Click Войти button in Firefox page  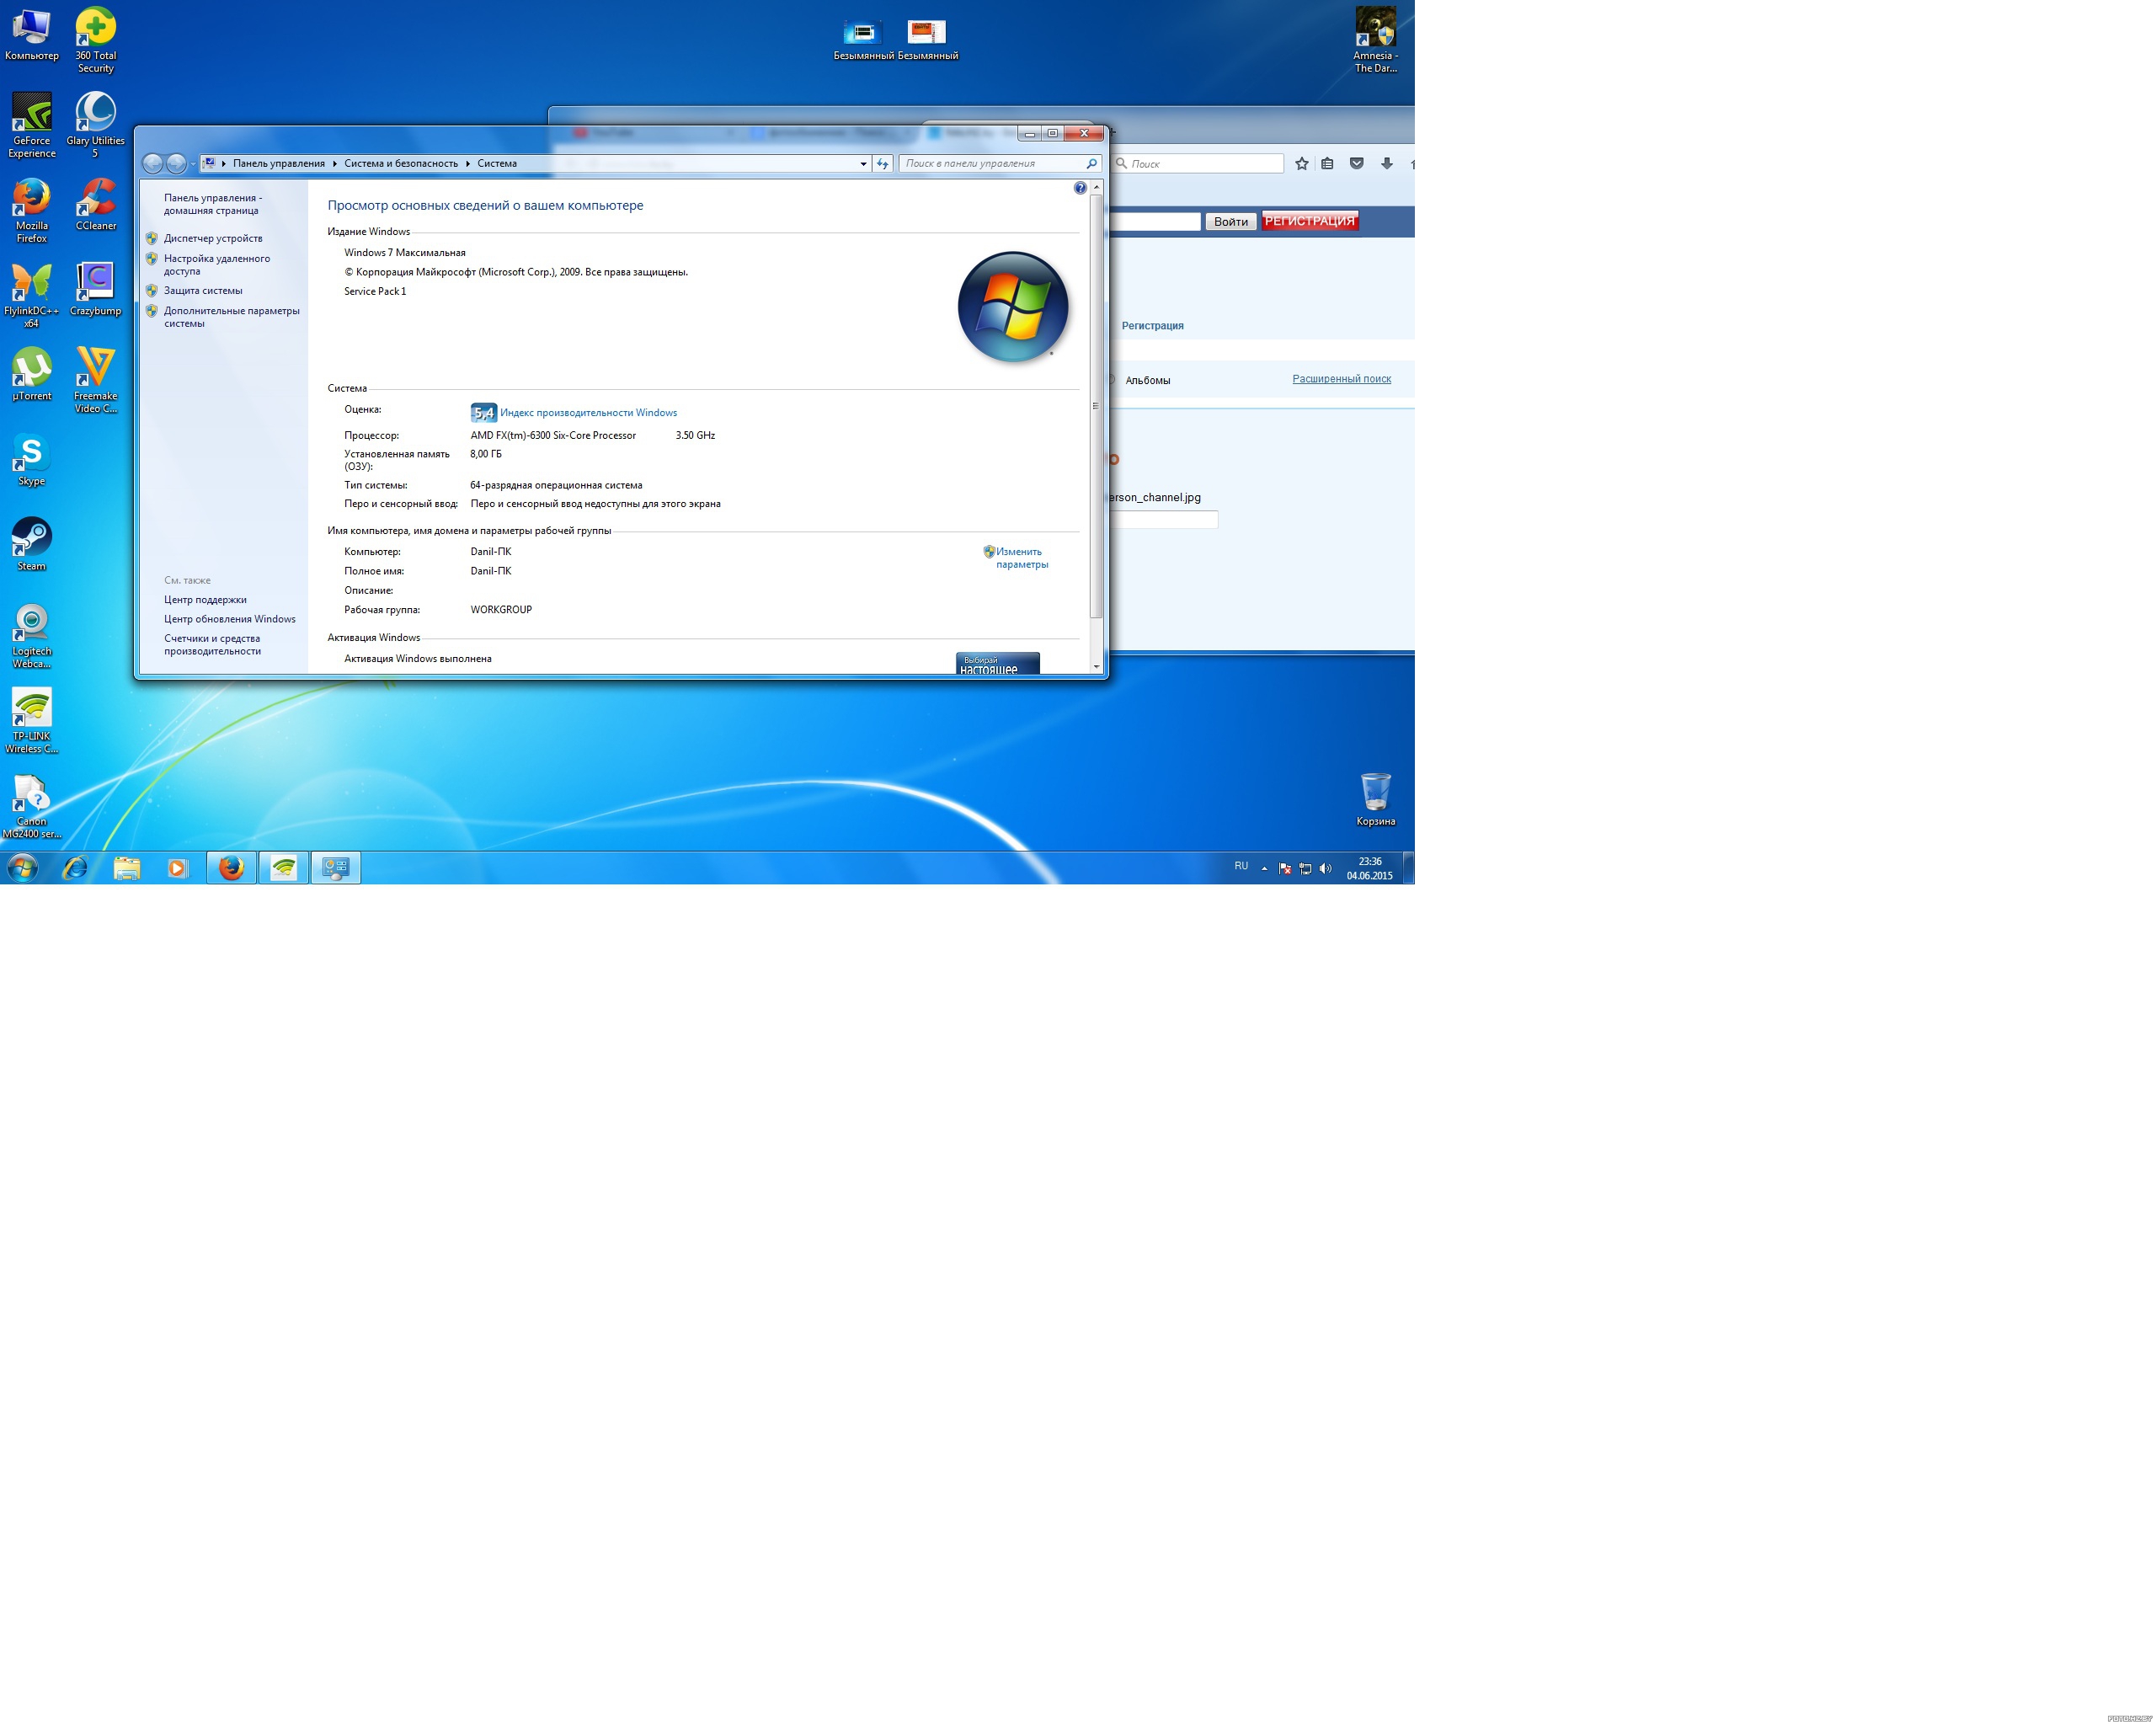(1230, 222)
